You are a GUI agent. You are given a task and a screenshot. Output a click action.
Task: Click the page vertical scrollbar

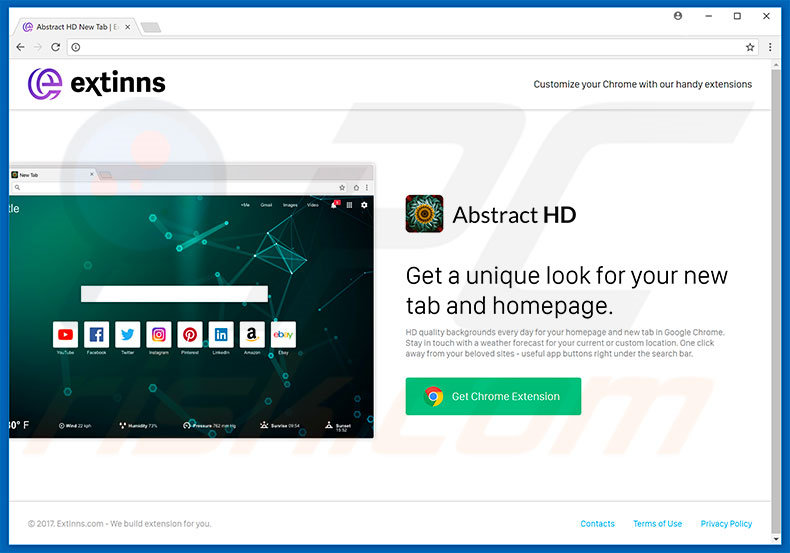coord(776,300)
